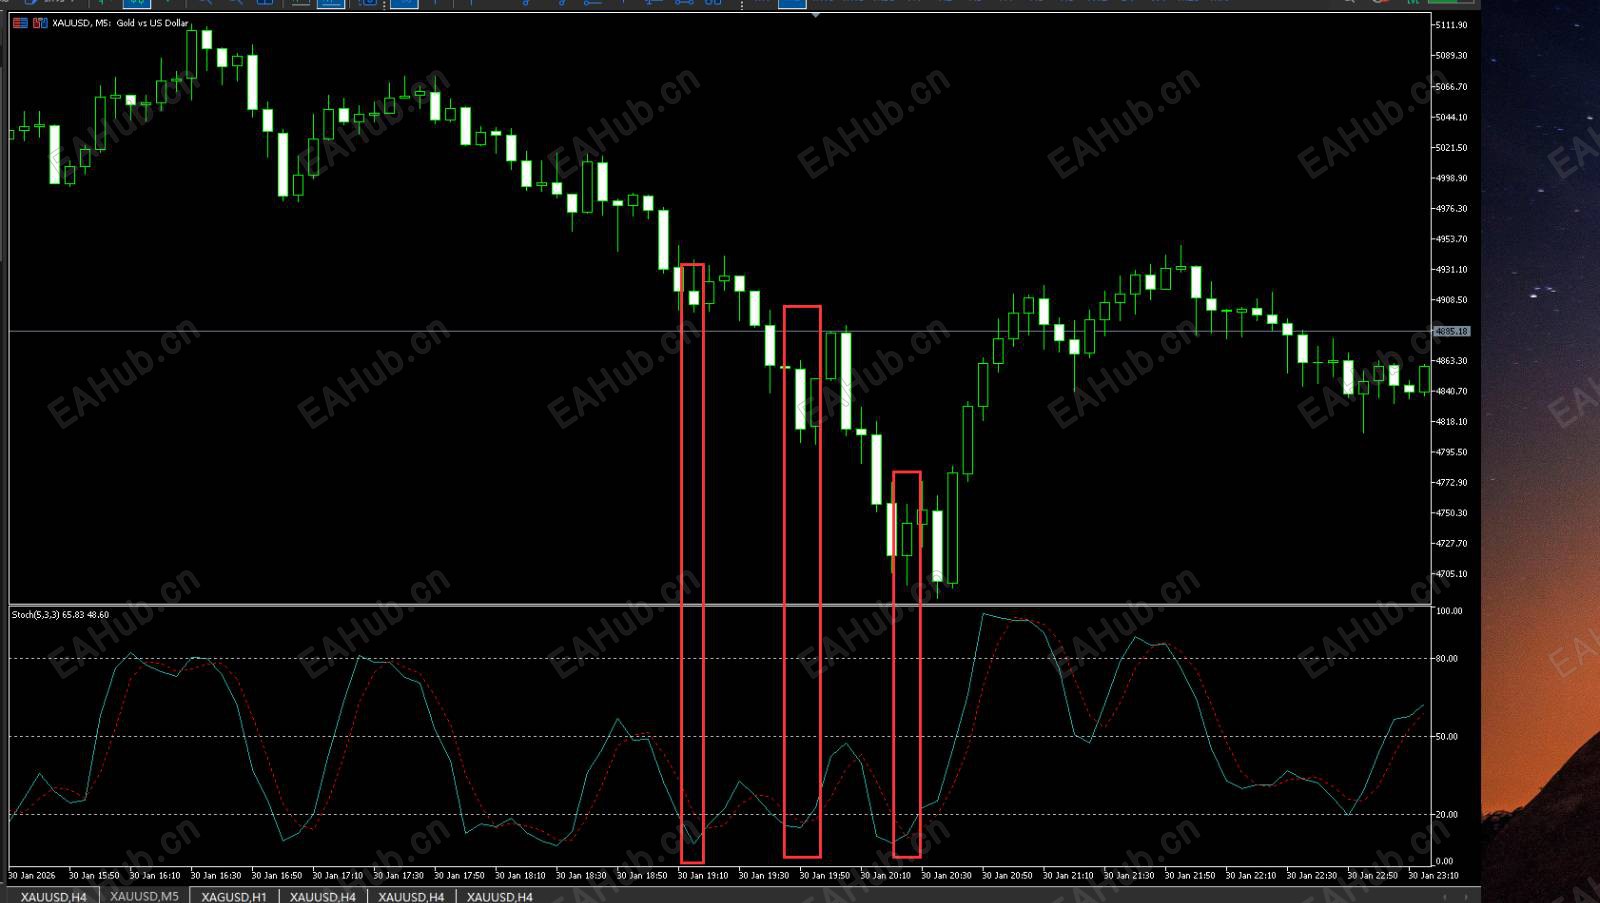The height and width of the screenshot is (903, 1600).
Task: Select the red rectangle object near 30 Jan 19:50
Action: 802,582
